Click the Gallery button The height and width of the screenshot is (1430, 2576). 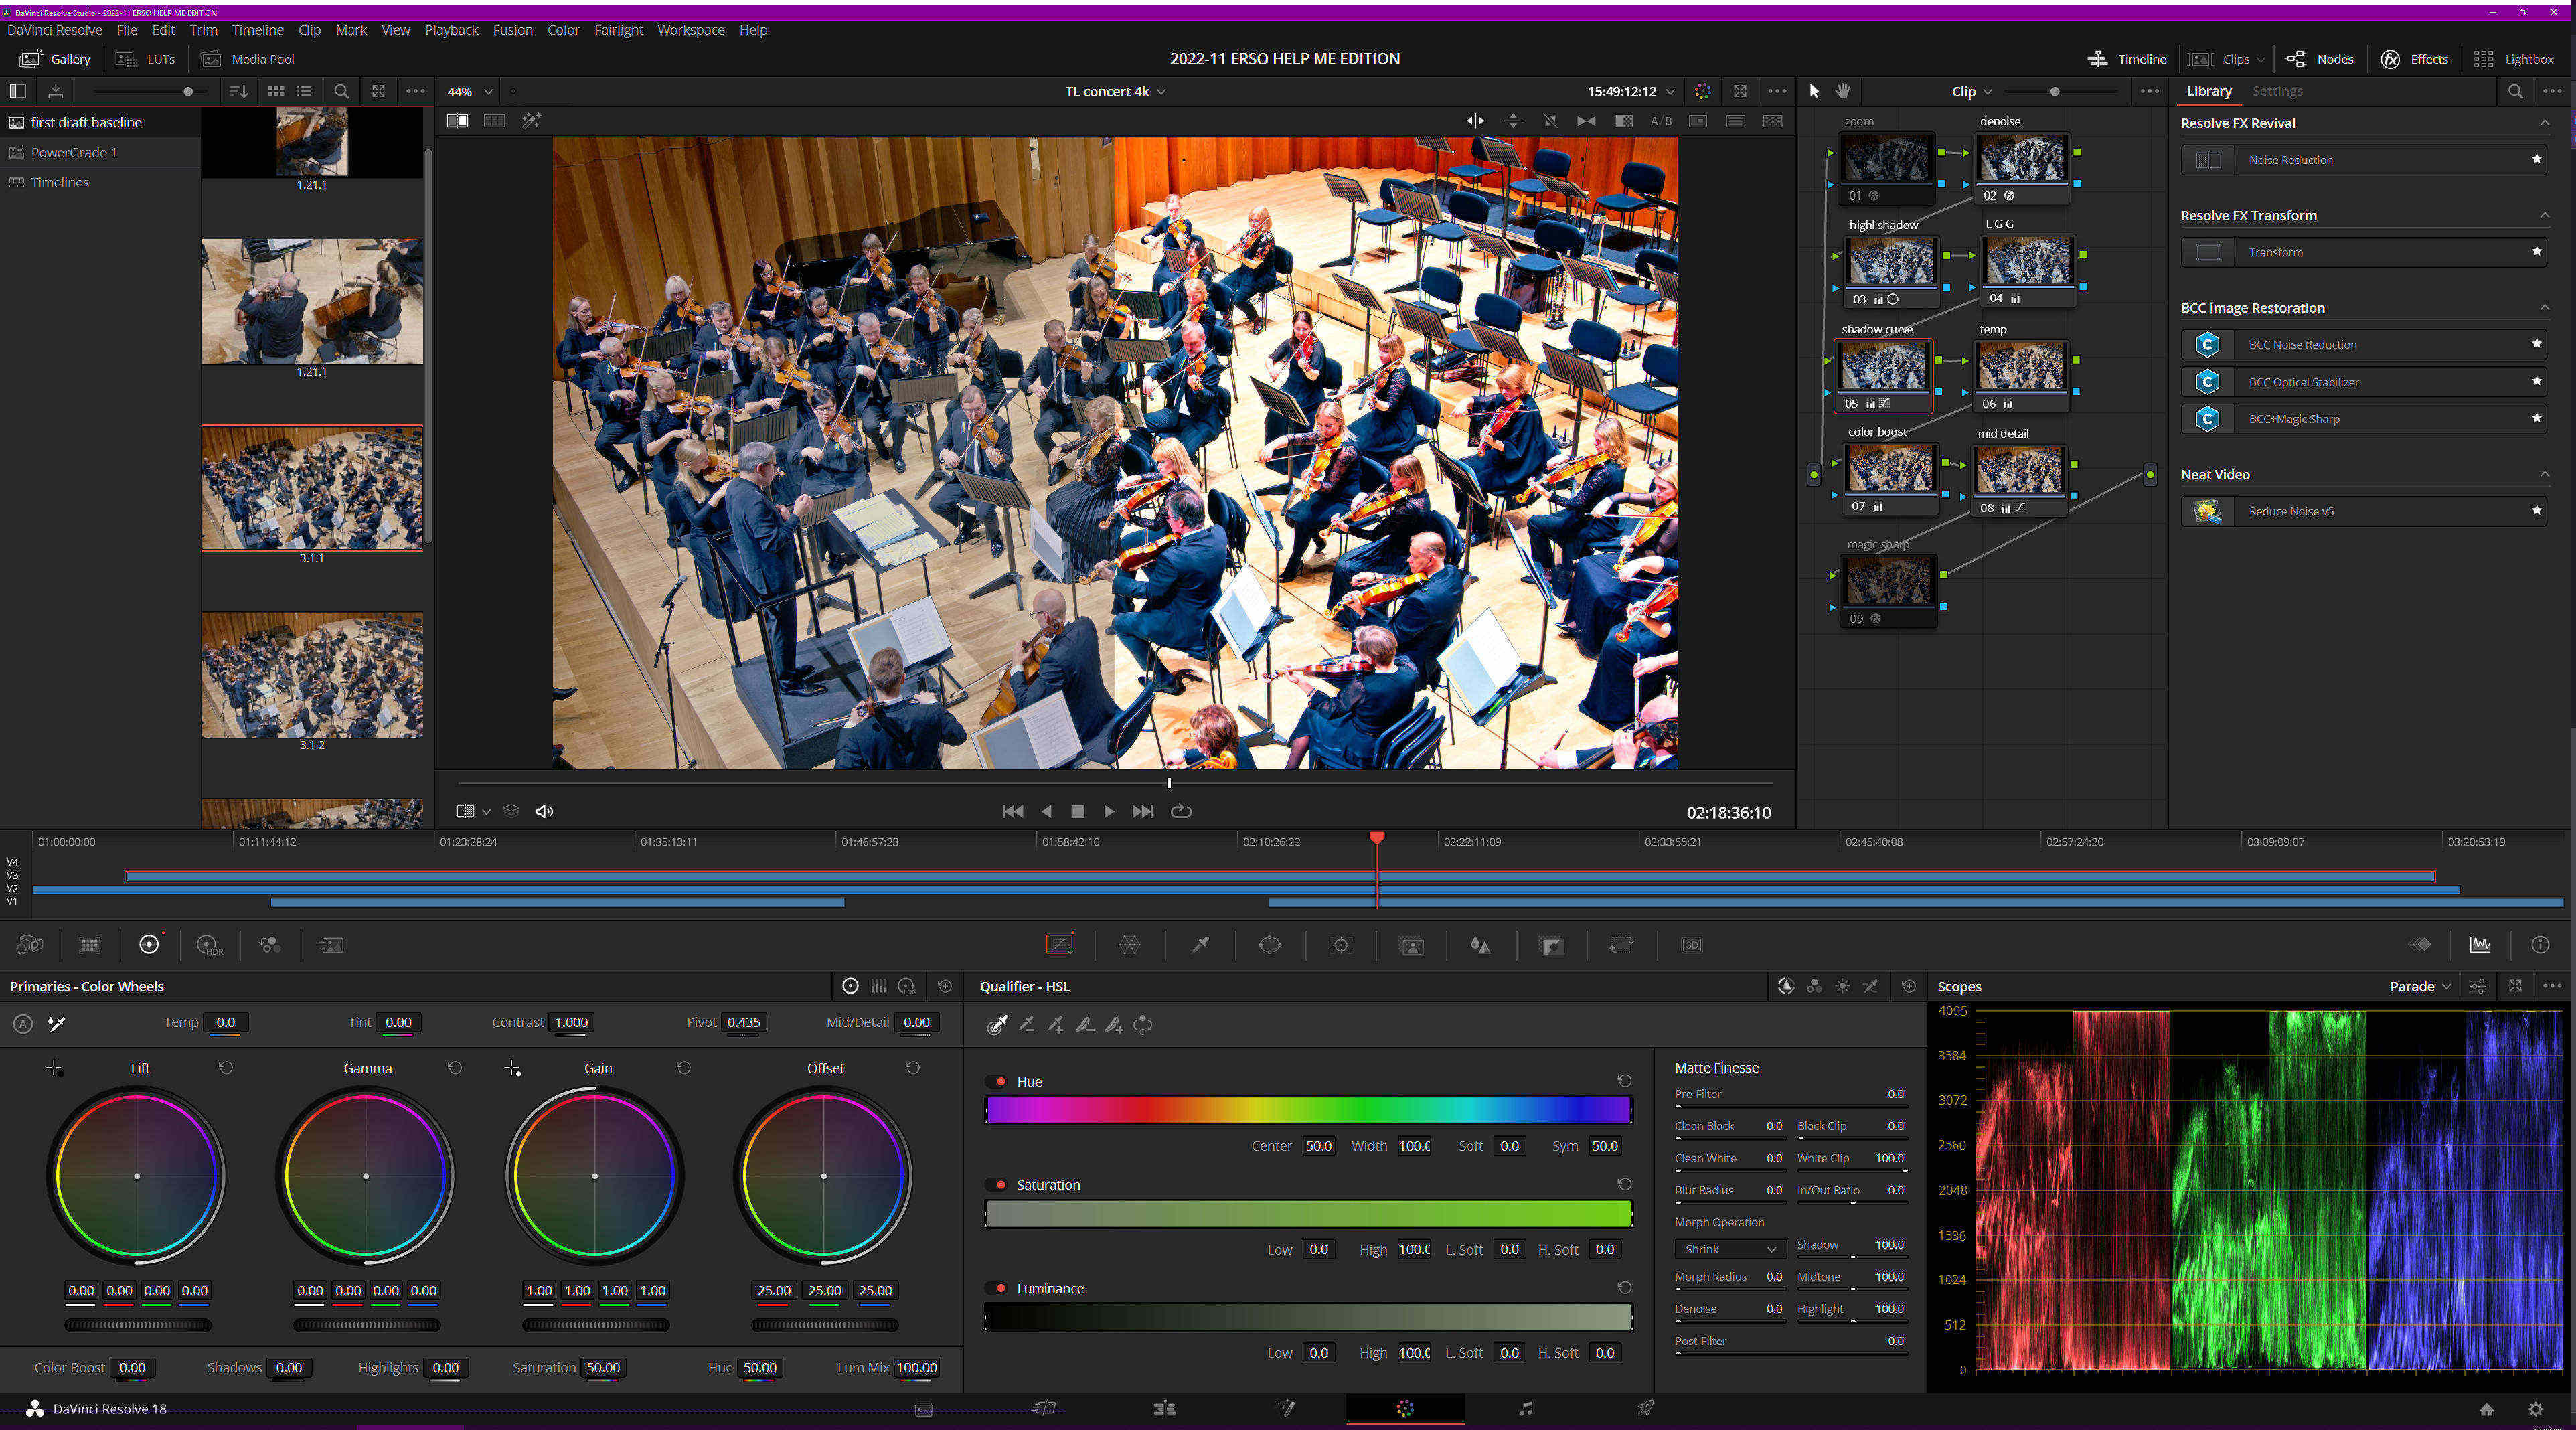(x=55, y=59)
